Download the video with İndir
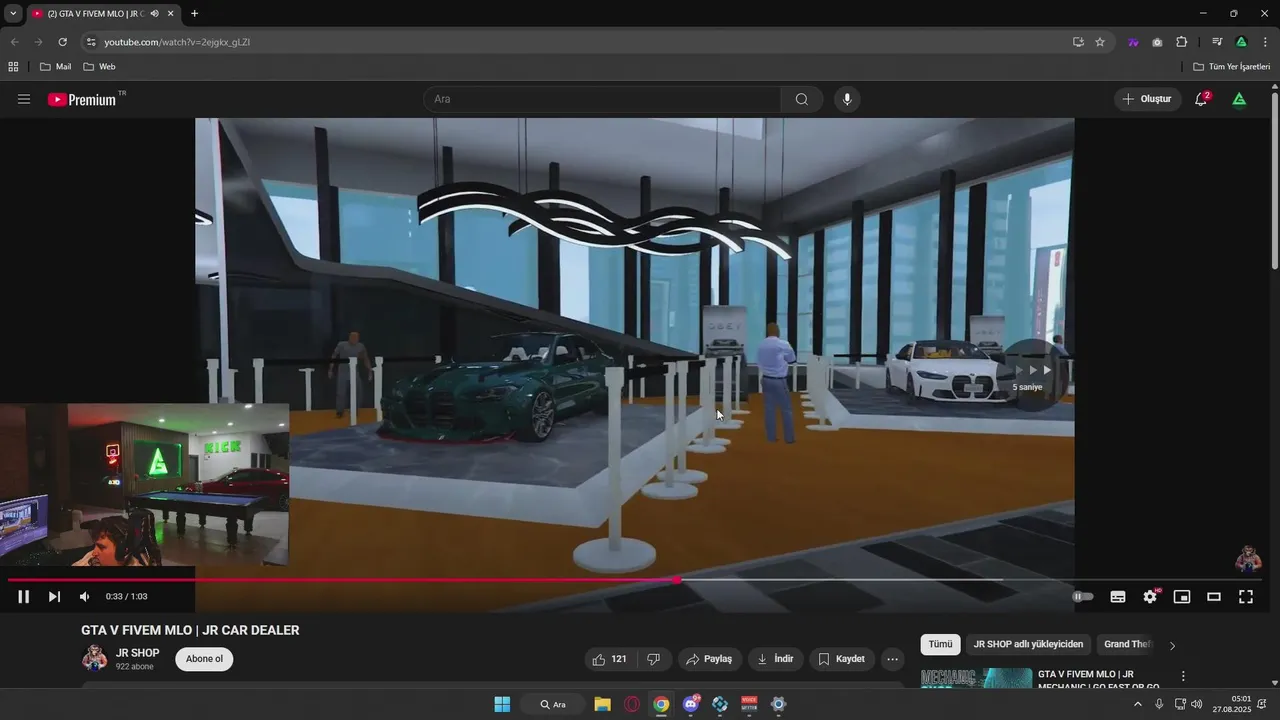The height and width of the screenshot is (720, 1280). 775,659
